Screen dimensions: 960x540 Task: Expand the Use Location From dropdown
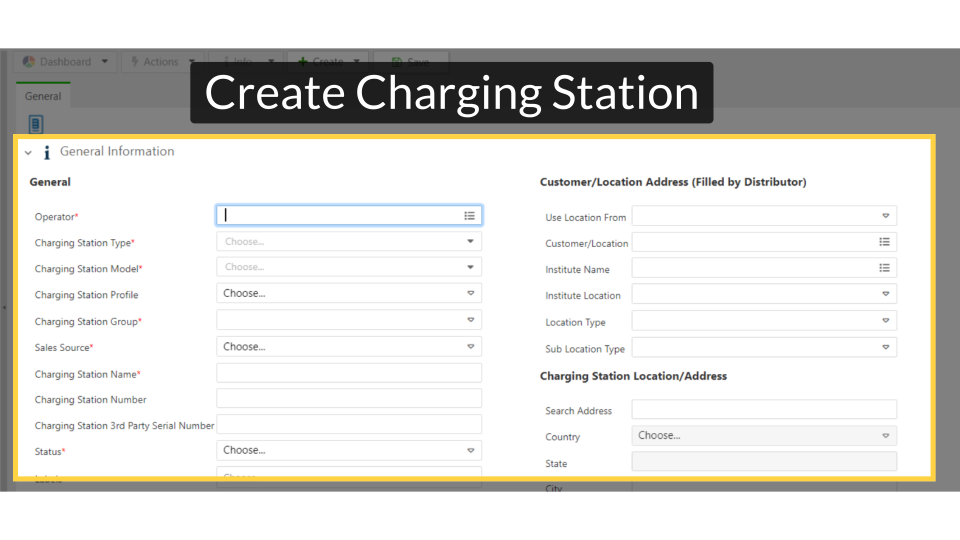click(764, 216)
